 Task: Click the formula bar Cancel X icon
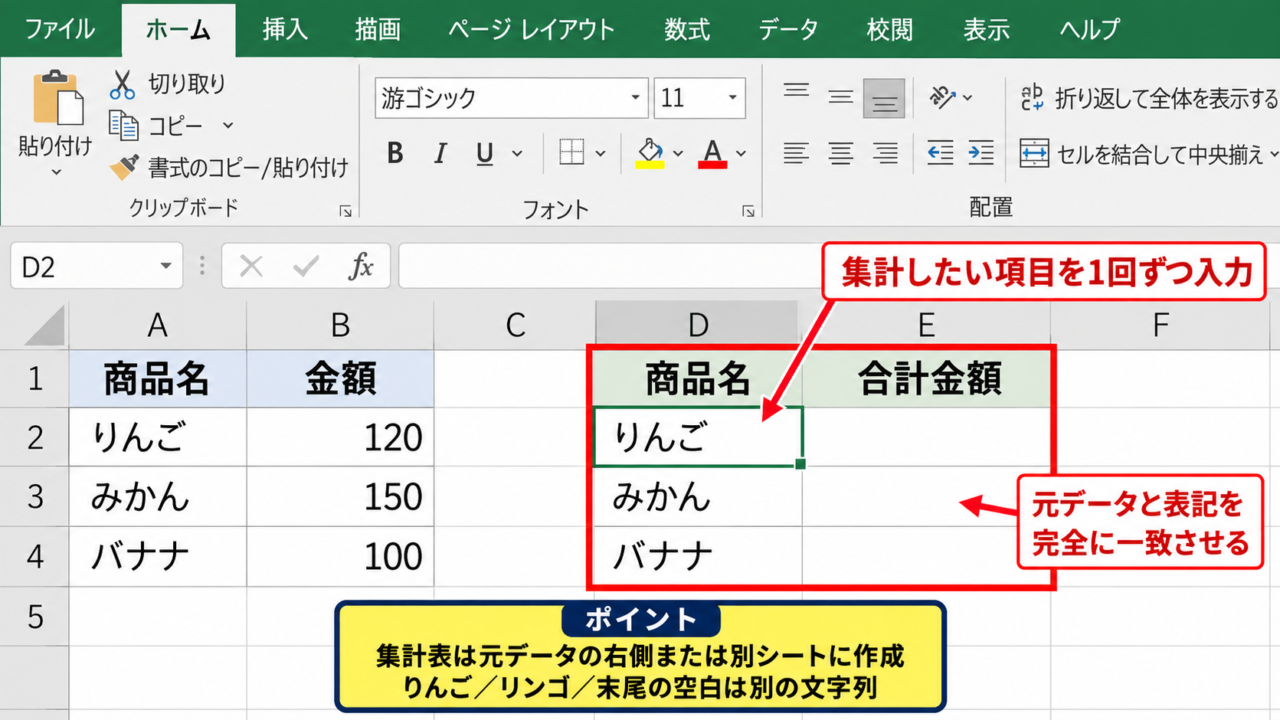coord(251,266)
